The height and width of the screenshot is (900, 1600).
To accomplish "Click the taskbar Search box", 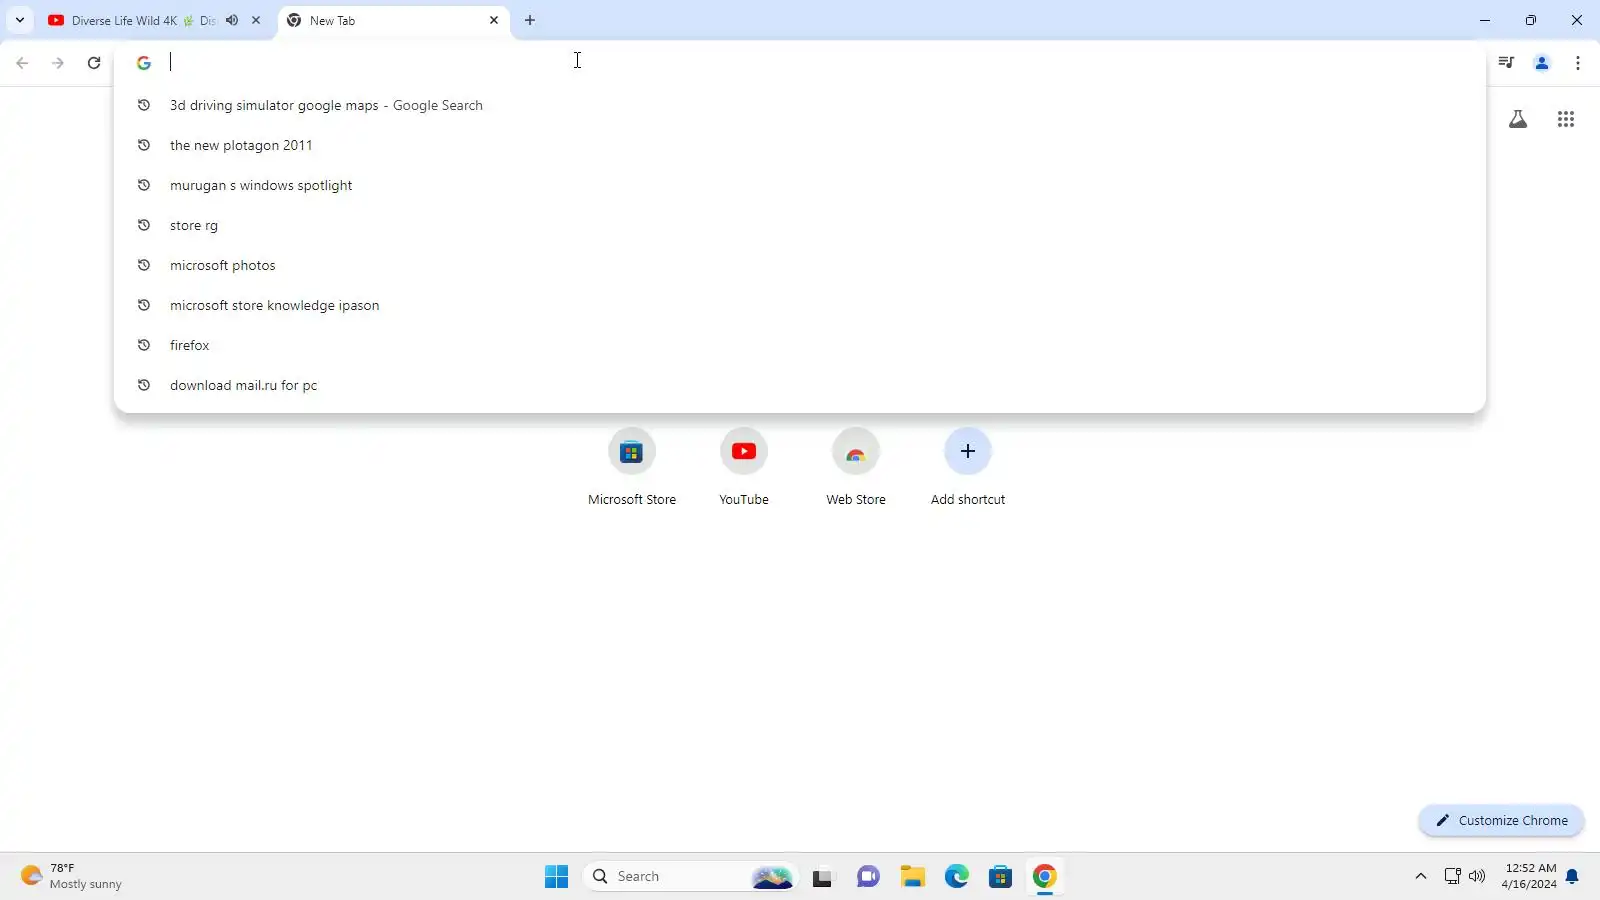I will click(x=690, y=876).
